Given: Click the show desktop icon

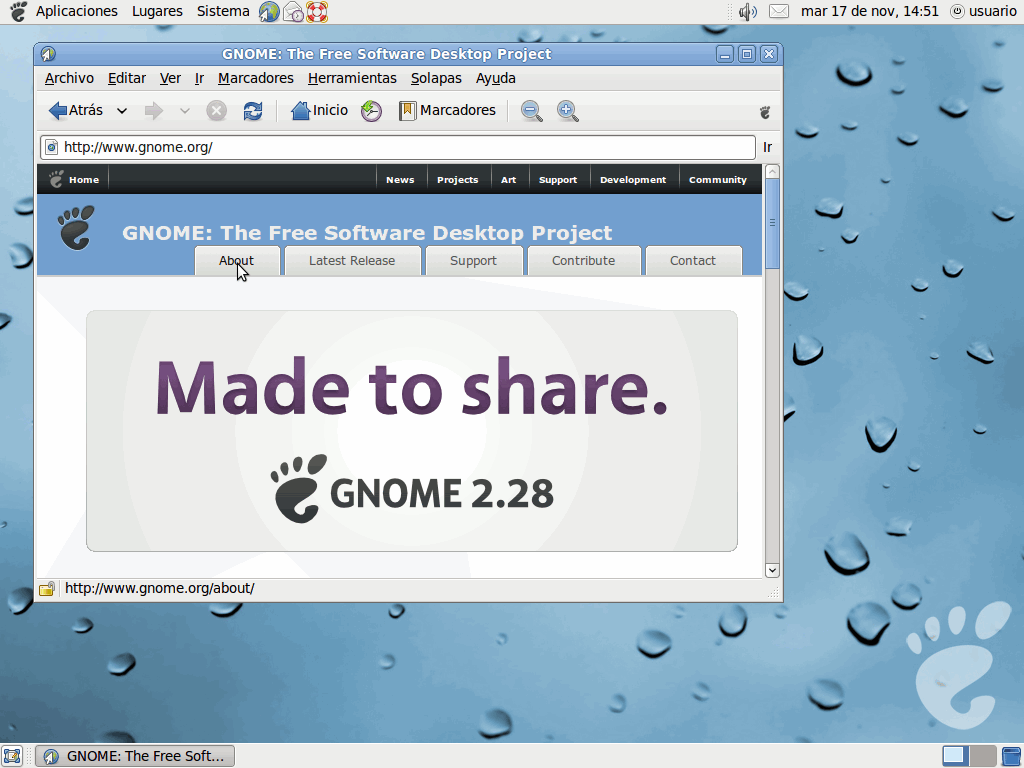Looking at the screenshot, I should (12, 756).
